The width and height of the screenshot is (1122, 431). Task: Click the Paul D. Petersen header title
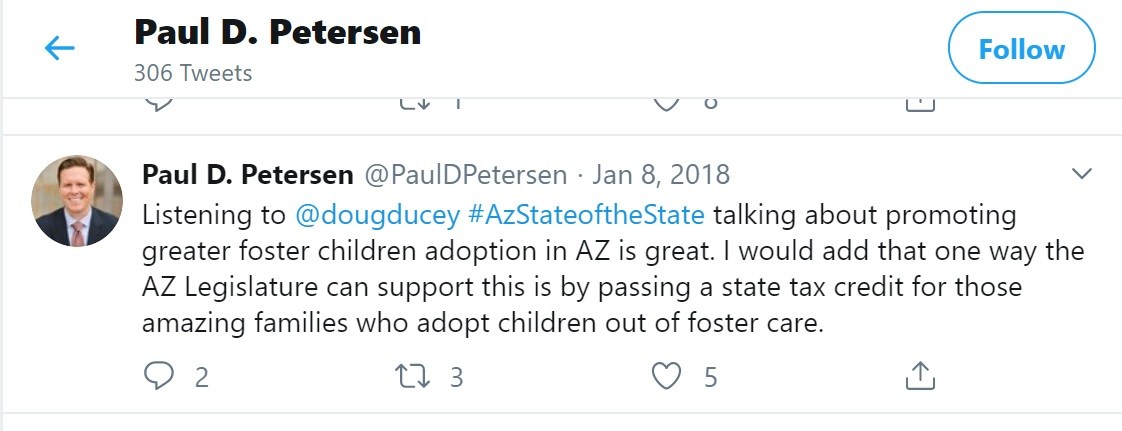click(277, 32)
